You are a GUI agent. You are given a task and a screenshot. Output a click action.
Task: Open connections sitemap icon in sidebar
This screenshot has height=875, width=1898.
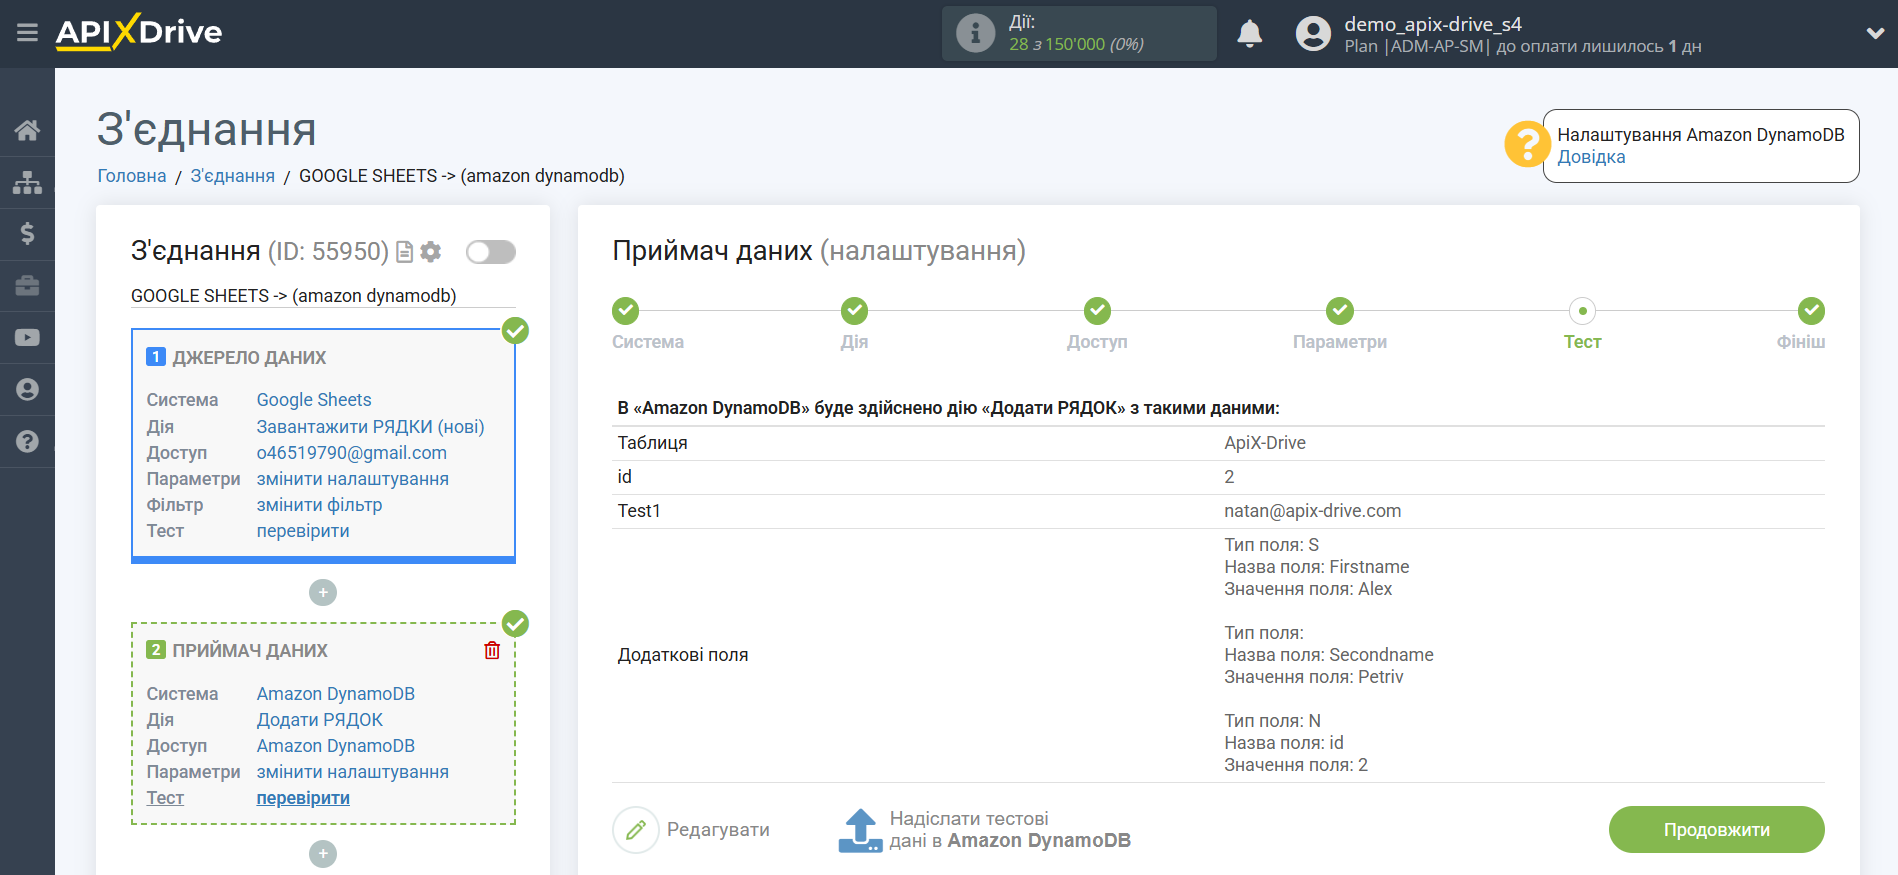pos(27,182)
